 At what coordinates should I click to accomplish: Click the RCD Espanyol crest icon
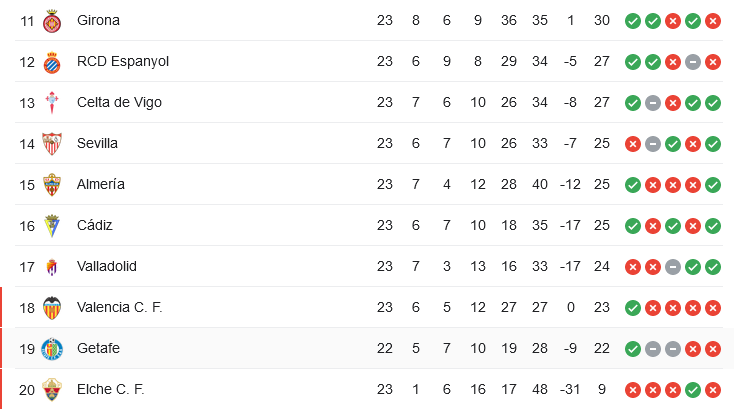click(52, 62)
